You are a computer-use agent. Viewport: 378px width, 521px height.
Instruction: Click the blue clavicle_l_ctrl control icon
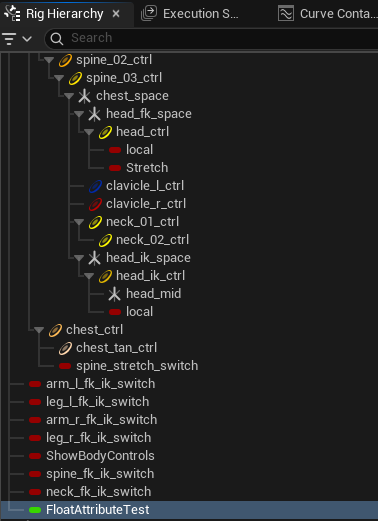[95, 186]
